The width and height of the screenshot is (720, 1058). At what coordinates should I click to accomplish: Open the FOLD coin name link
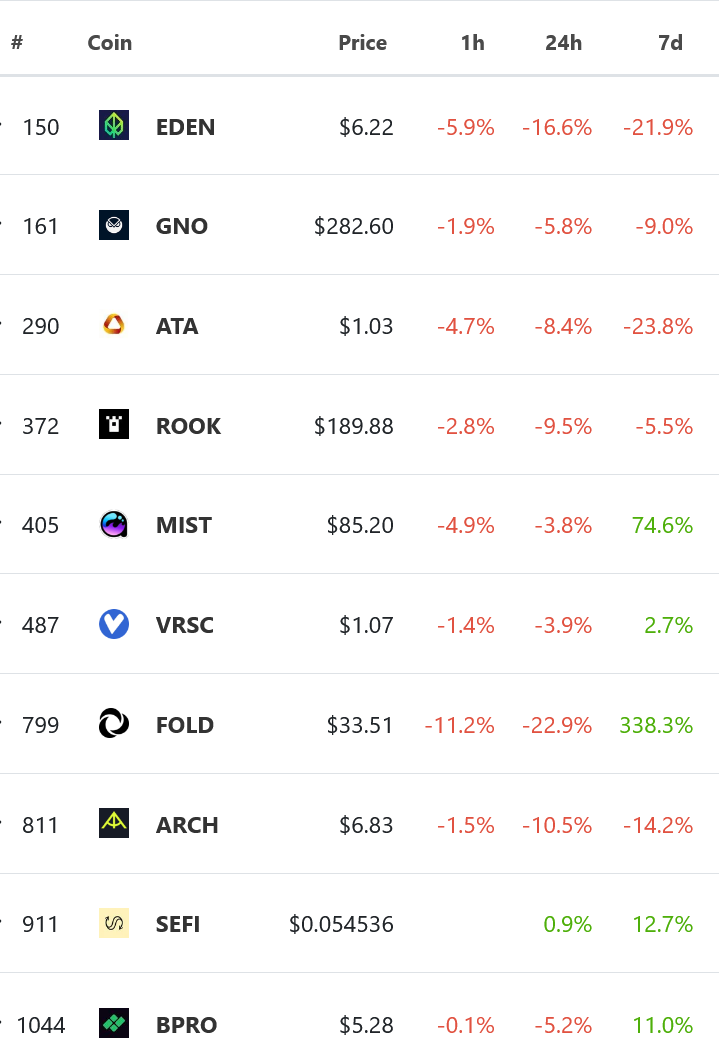(x=185, y=725)
